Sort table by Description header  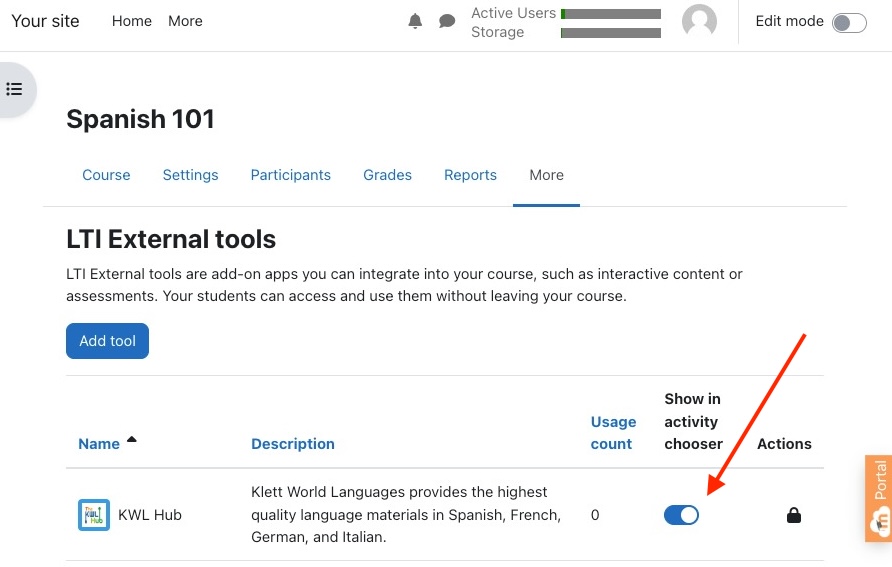[292, 444]
